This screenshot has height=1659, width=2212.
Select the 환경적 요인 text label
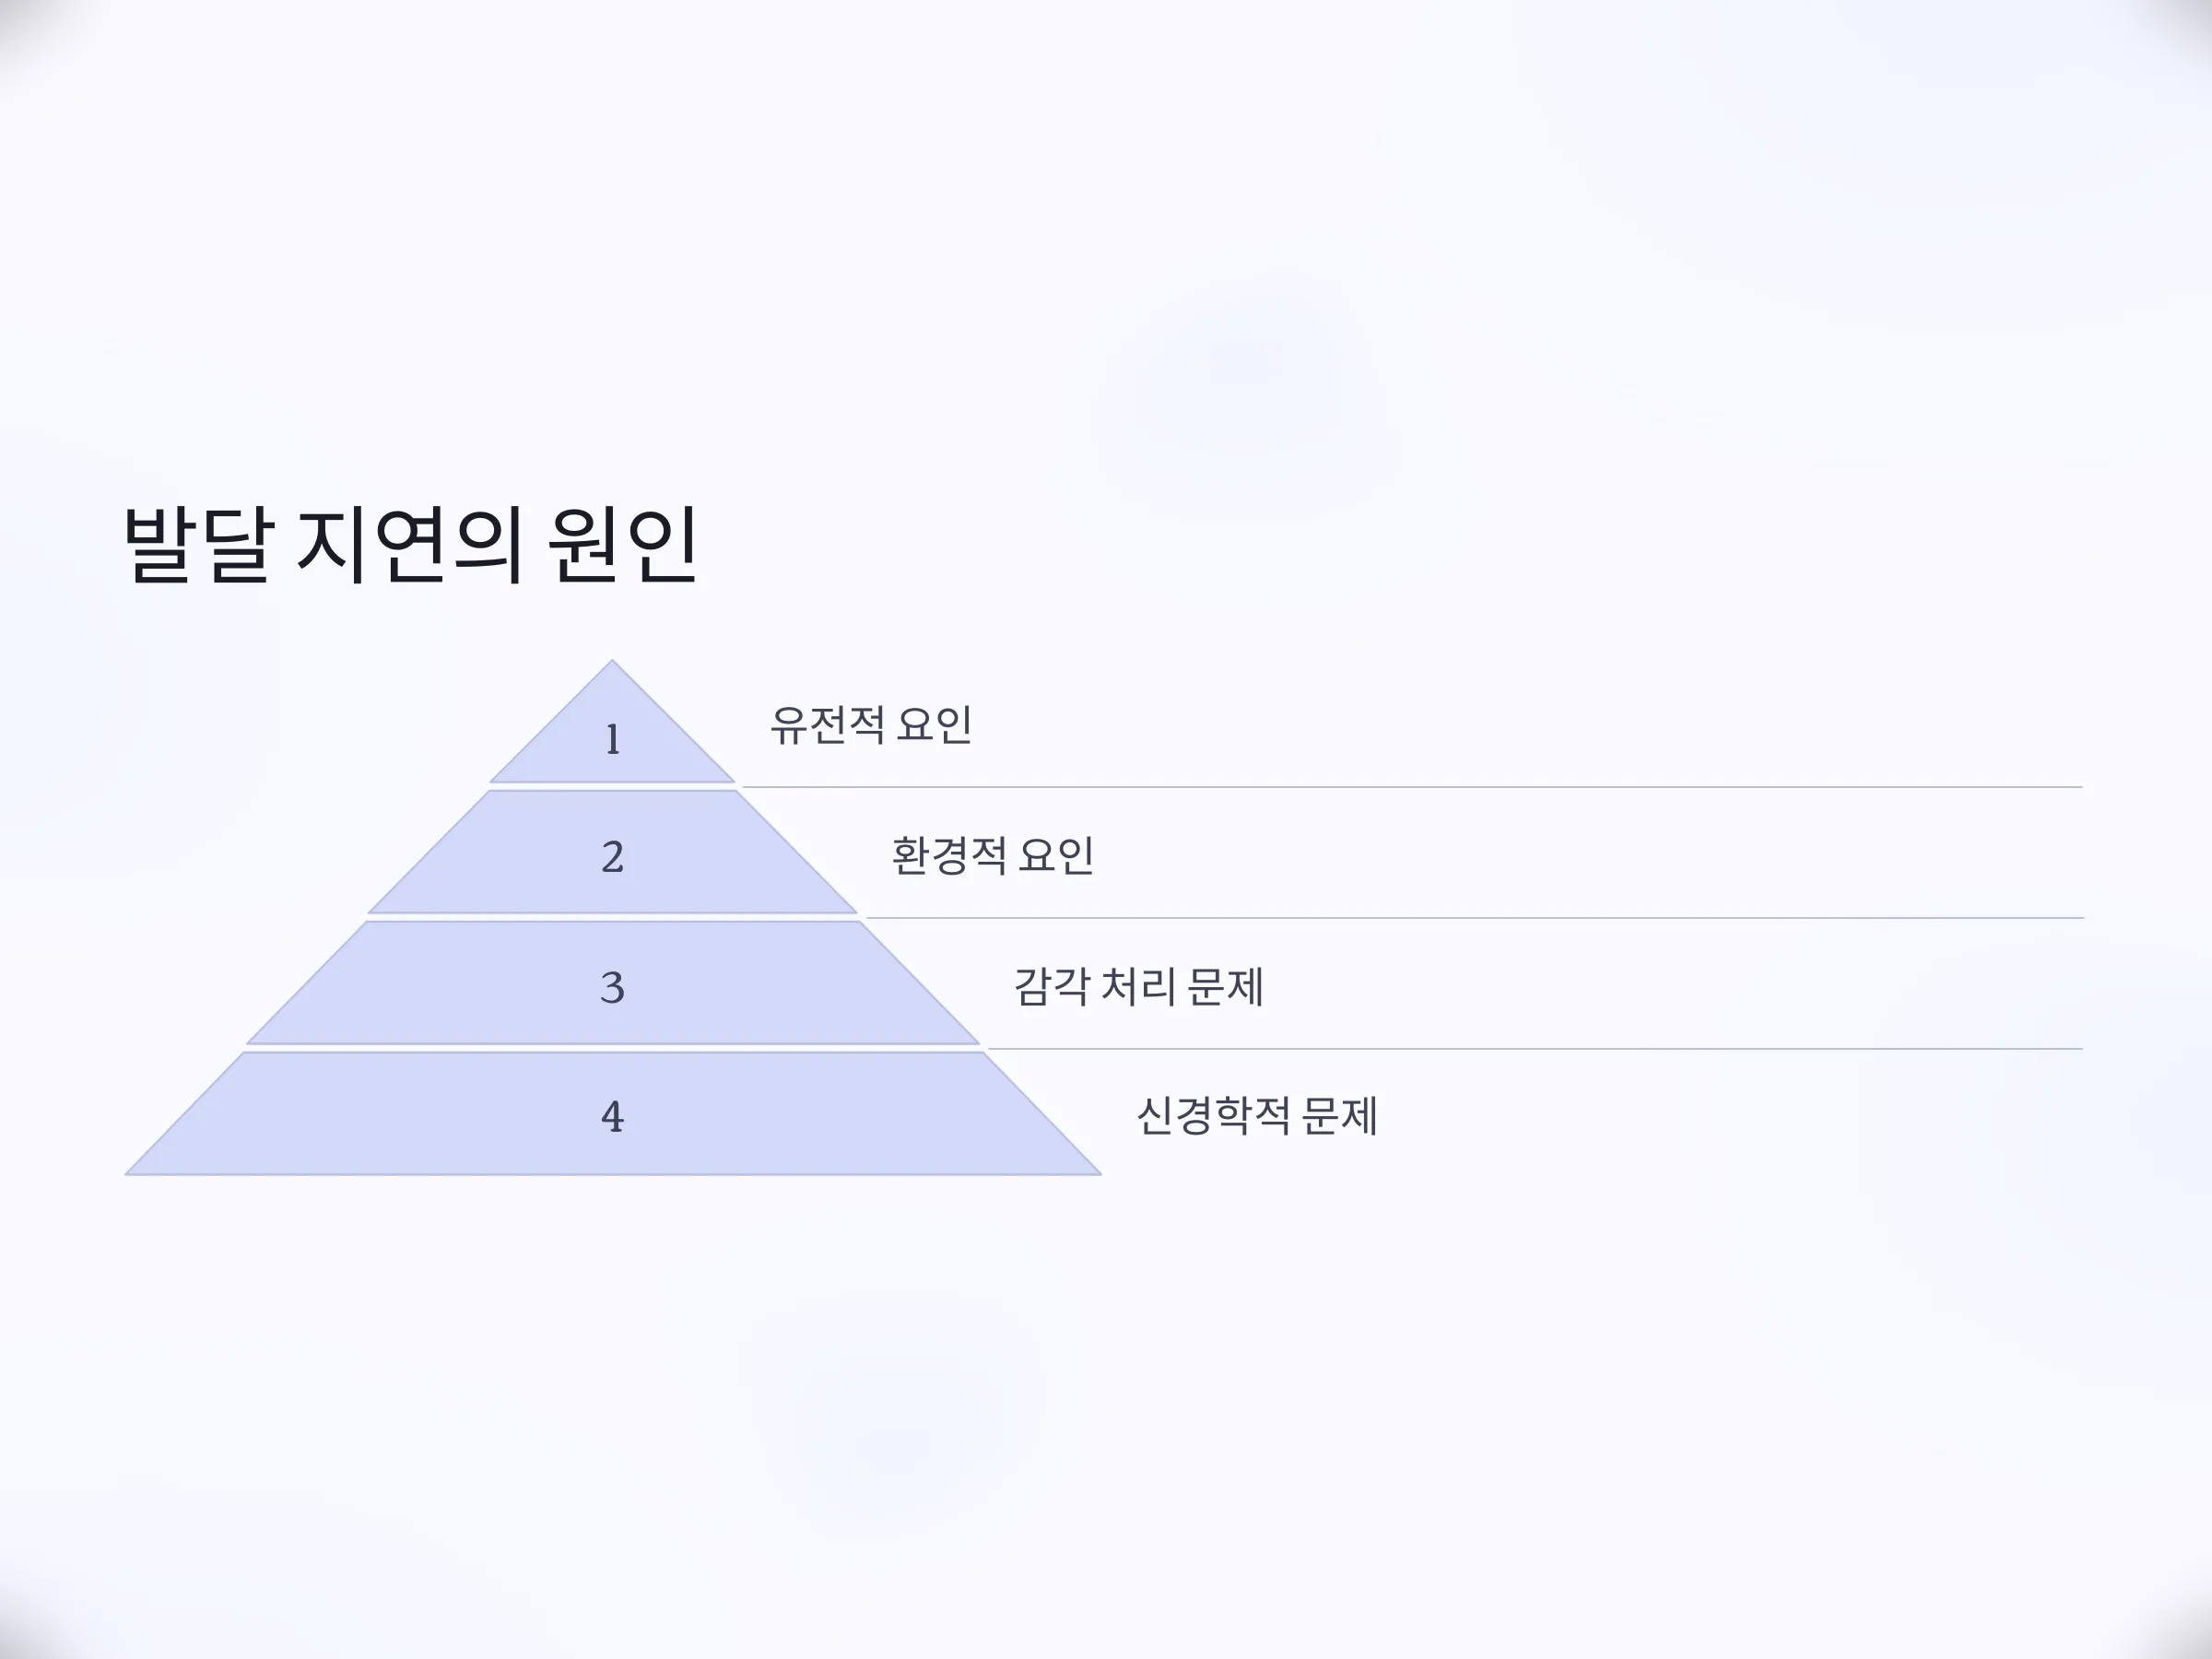coord(992,855)
